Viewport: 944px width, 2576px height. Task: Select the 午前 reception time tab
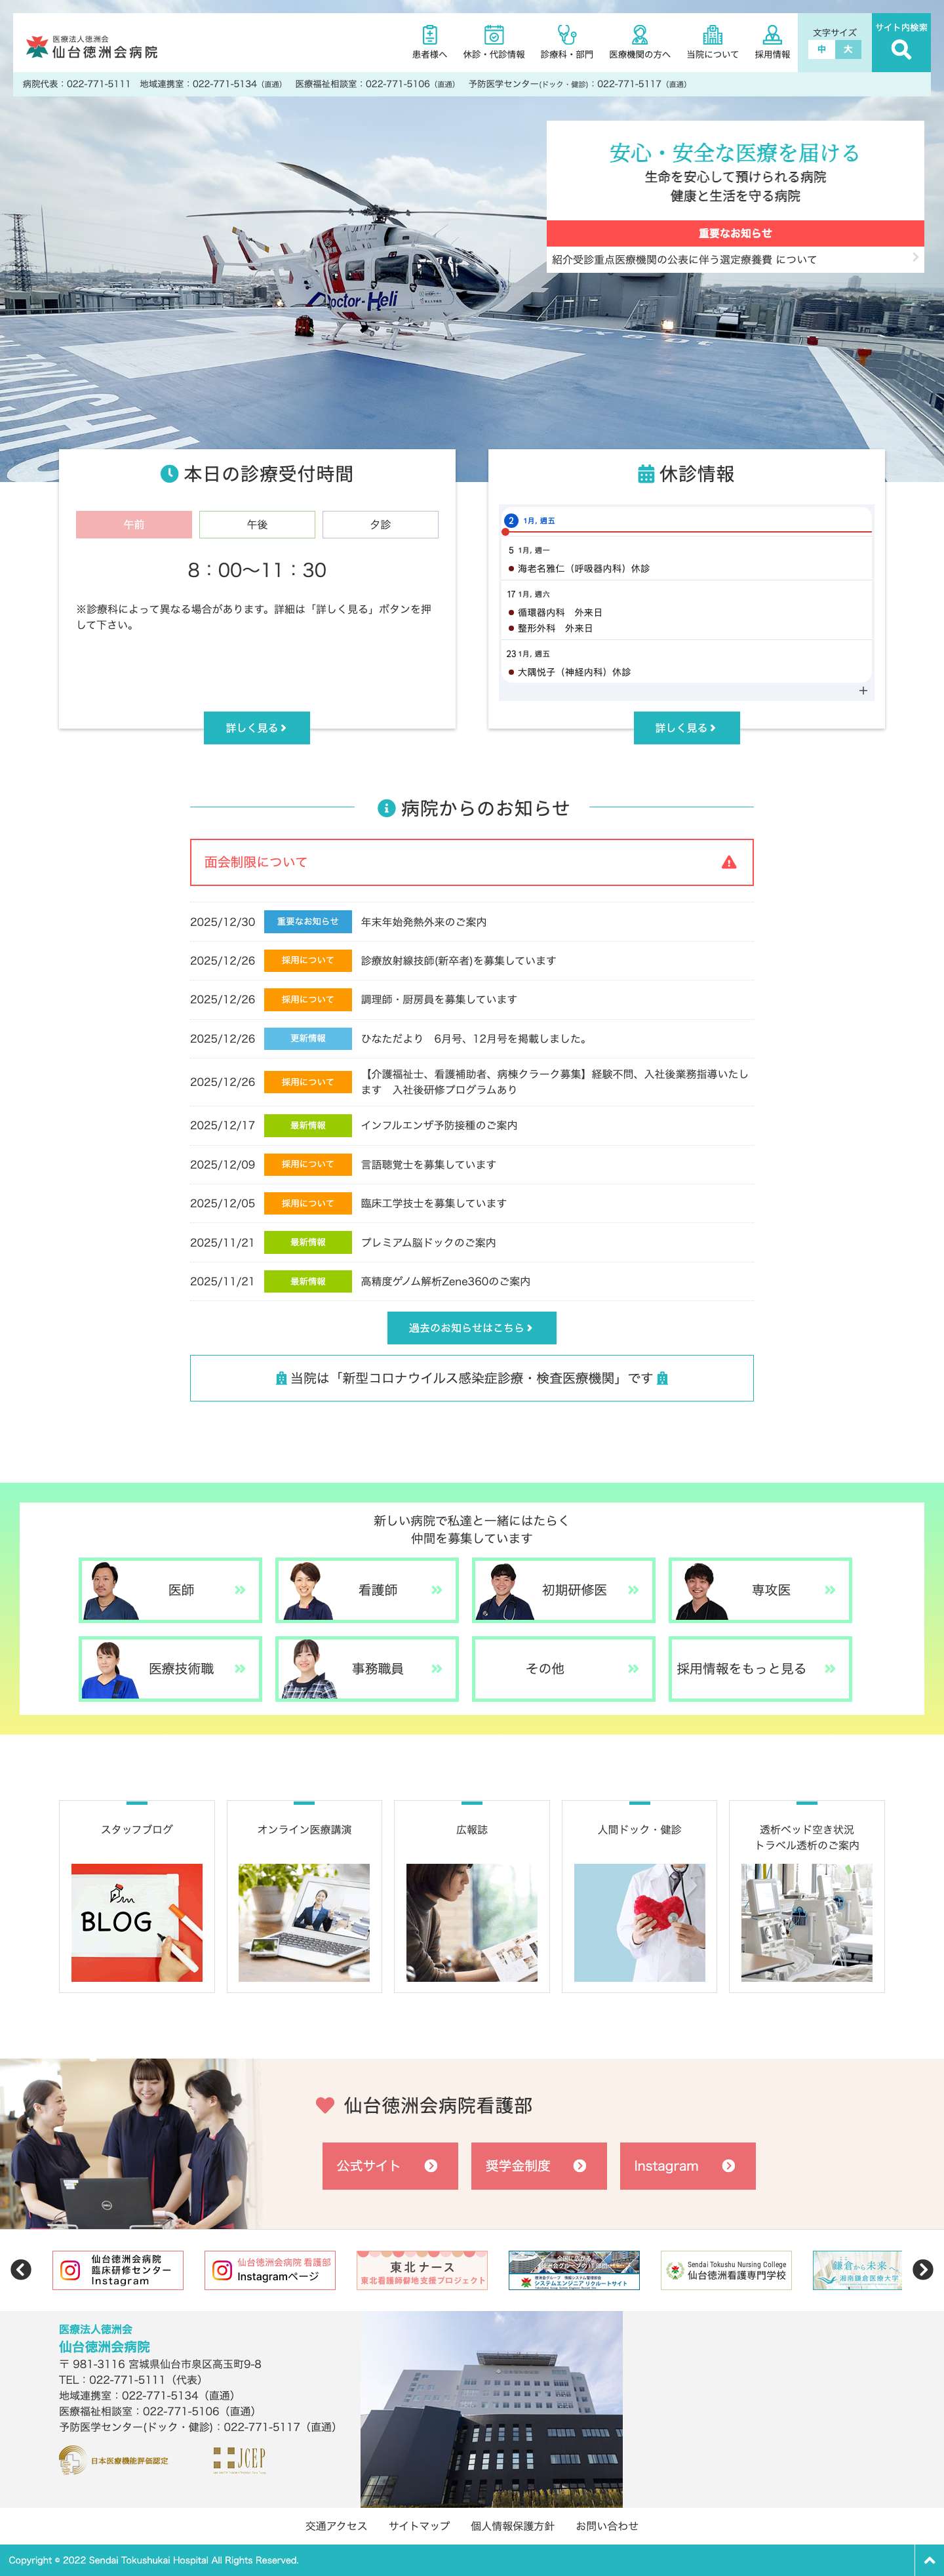tap(134, 525)
